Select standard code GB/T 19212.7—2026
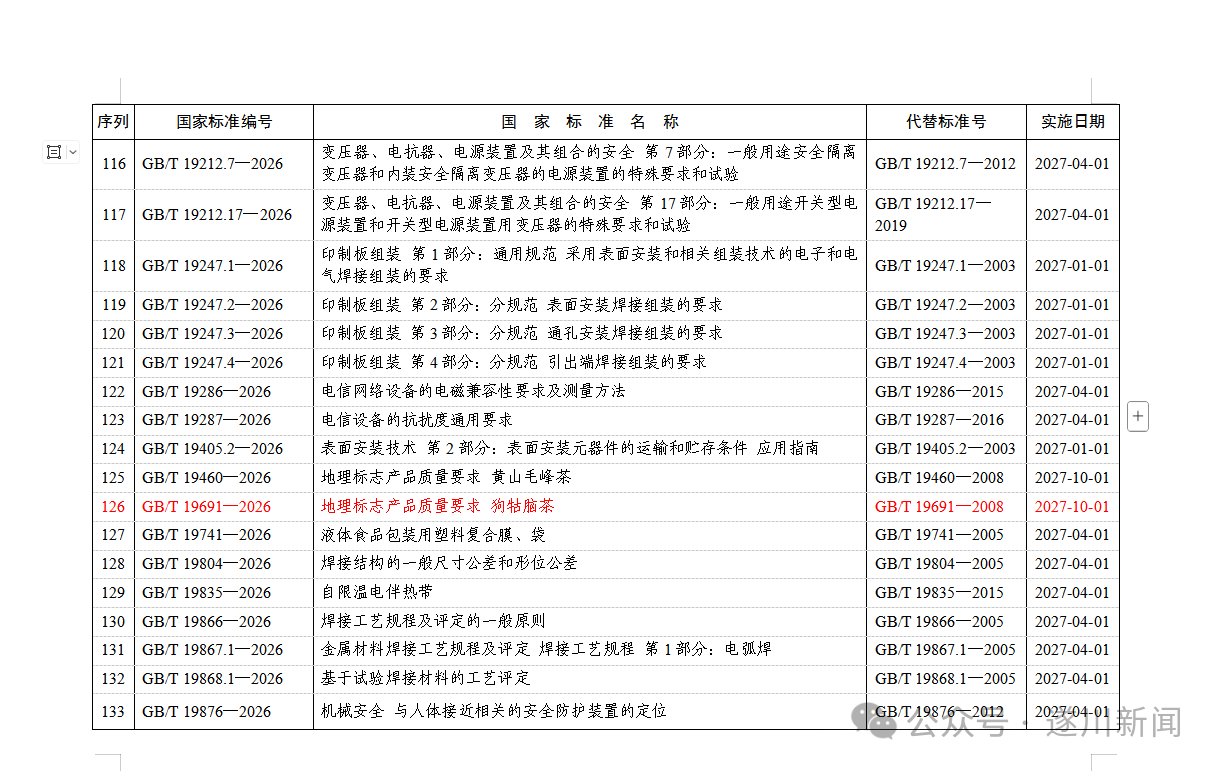Screen dimensions: 1222x771 (213, 164)
